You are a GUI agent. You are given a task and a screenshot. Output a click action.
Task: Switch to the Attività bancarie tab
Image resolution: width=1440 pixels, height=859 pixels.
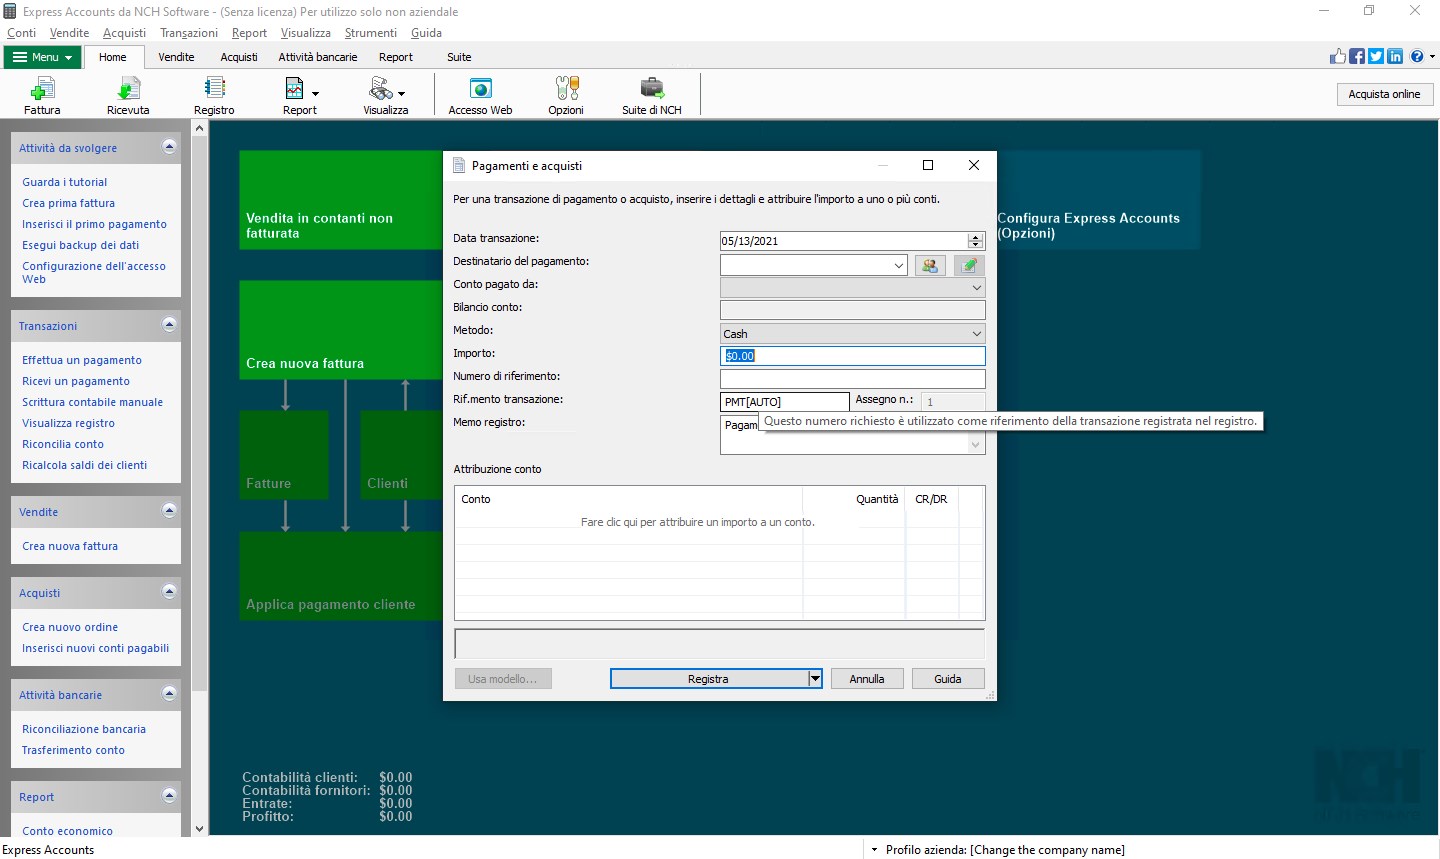click(318, 57)
